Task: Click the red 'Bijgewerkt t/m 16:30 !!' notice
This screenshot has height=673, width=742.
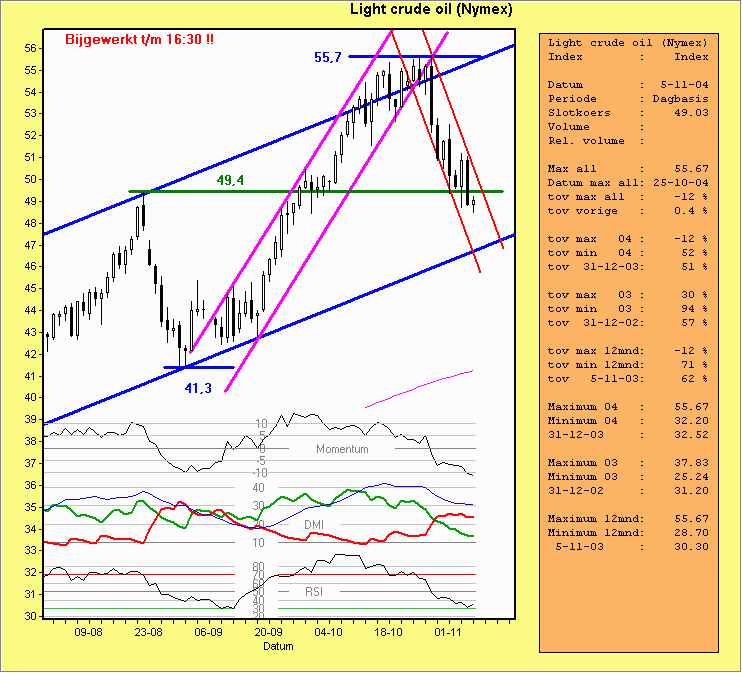Action: [139, 40]
